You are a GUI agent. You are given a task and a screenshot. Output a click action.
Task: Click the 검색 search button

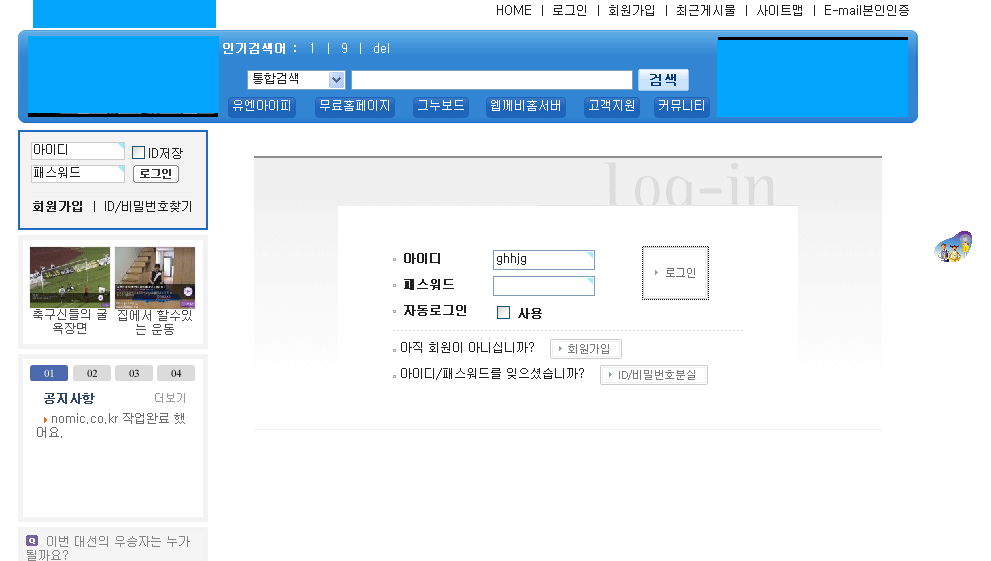663,80
